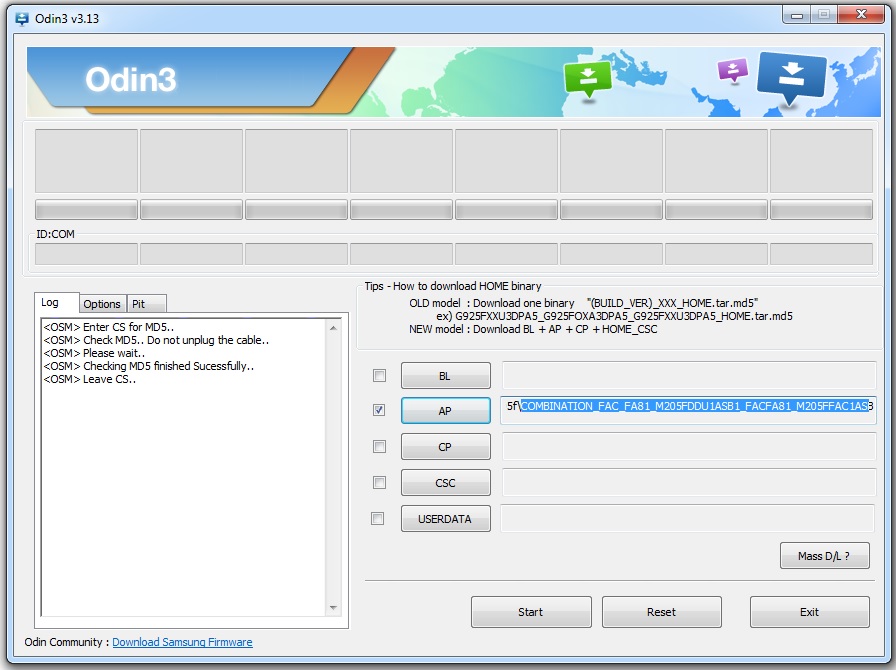Click the CP file path field
The image size is (896, 670).
[x=689, y=446]
